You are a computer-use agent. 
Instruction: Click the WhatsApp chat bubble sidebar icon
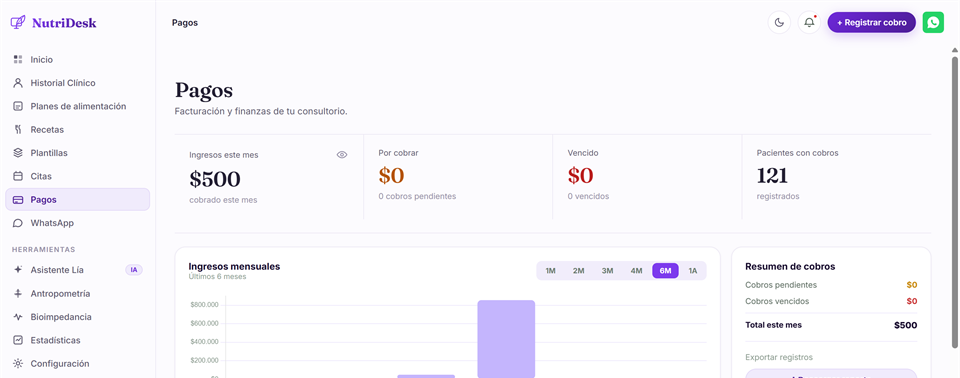18,223
